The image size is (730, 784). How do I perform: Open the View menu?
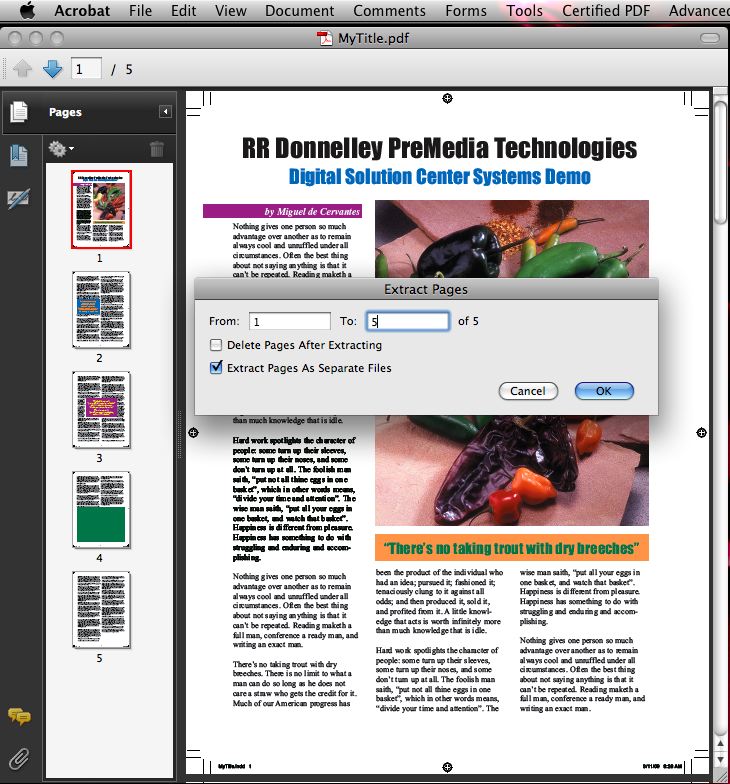(230, 10)
